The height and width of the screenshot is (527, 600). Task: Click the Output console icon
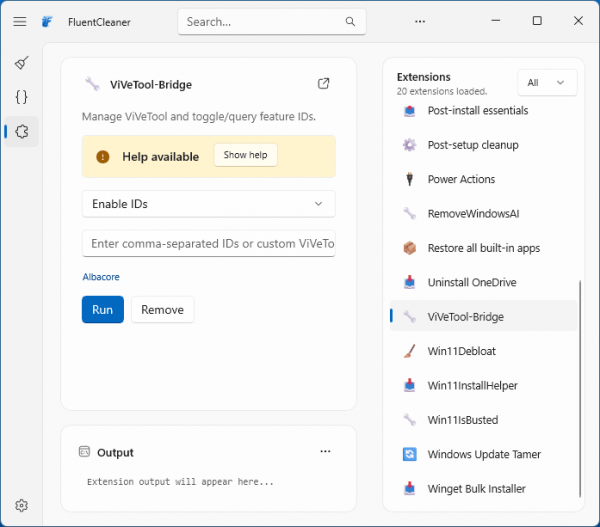coord(84,452)
